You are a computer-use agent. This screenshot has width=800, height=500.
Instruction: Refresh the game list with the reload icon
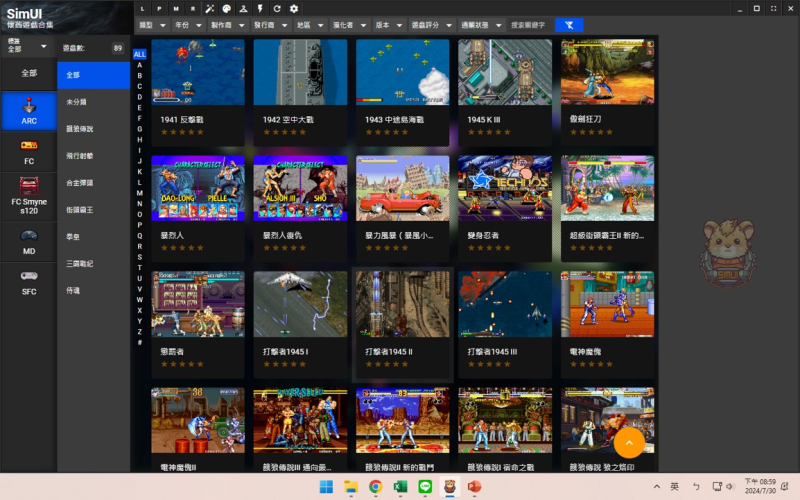pos(277,9)
